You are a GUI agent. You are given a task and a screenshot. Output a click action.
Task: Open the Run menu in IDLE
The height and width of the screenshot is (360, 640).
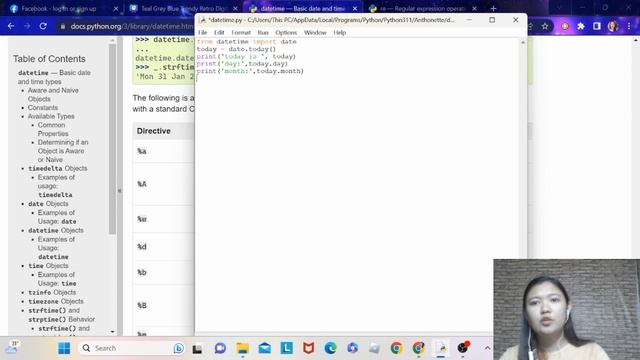(x=263, y=33)
